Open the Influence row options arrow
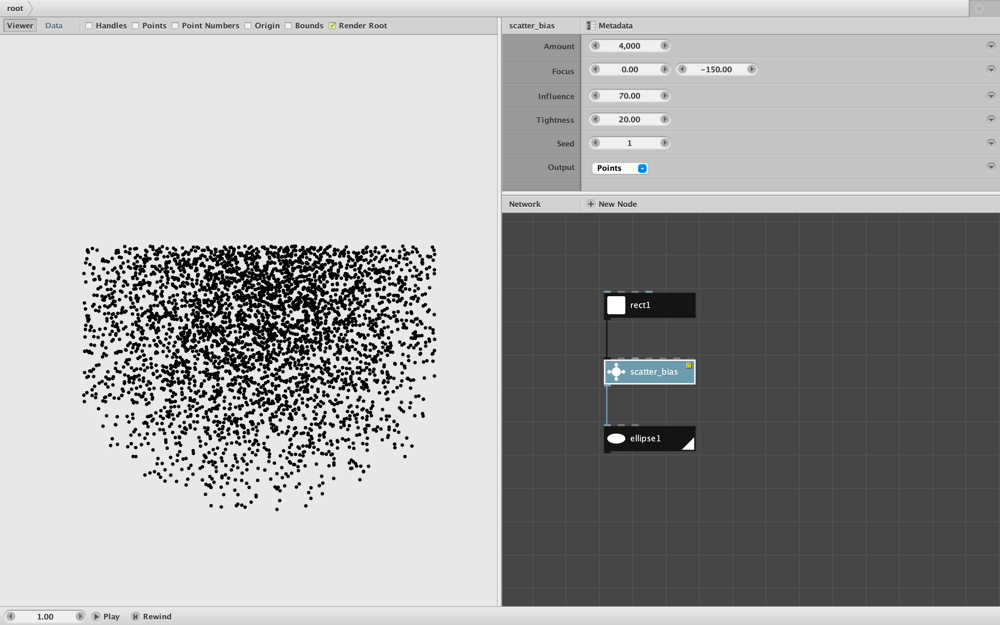 pyautogui.click(x=991, y=96)
